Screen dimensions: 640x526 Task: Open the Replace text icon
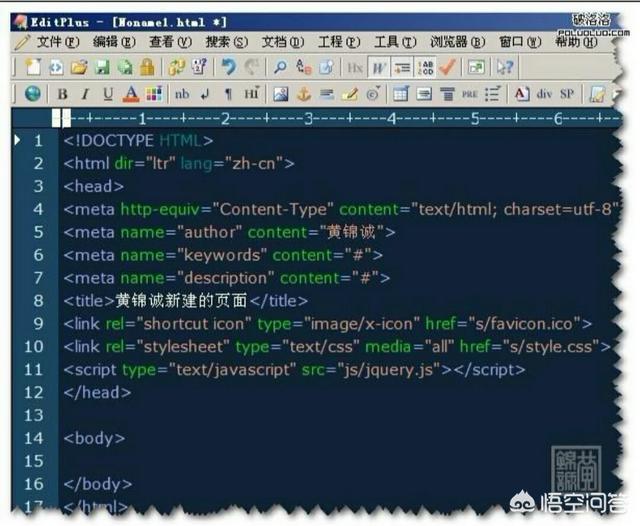pos(303,67)
